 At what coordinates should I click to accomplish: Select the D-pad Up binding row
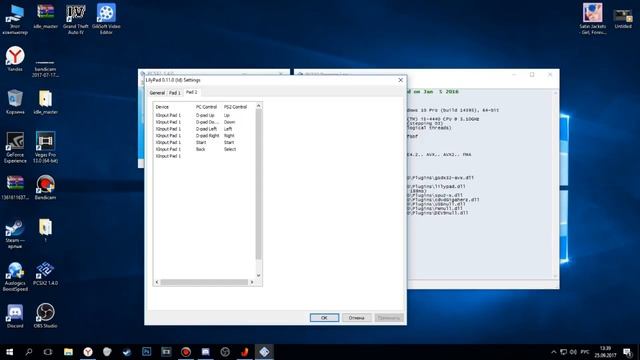(x=204, y=116)
